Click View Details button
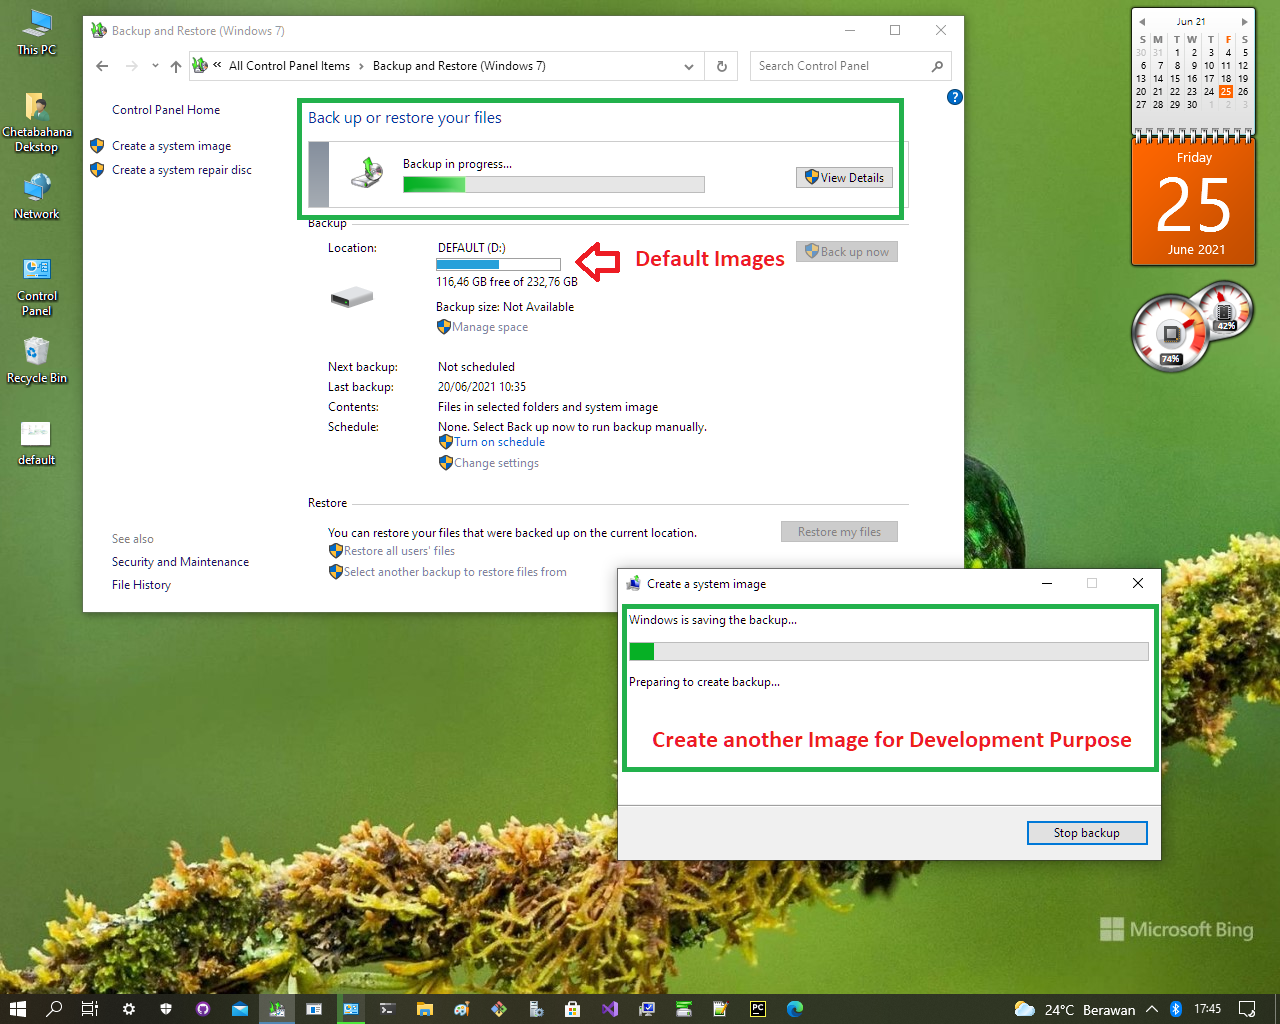1280x1024 pixels. [844, 177]
